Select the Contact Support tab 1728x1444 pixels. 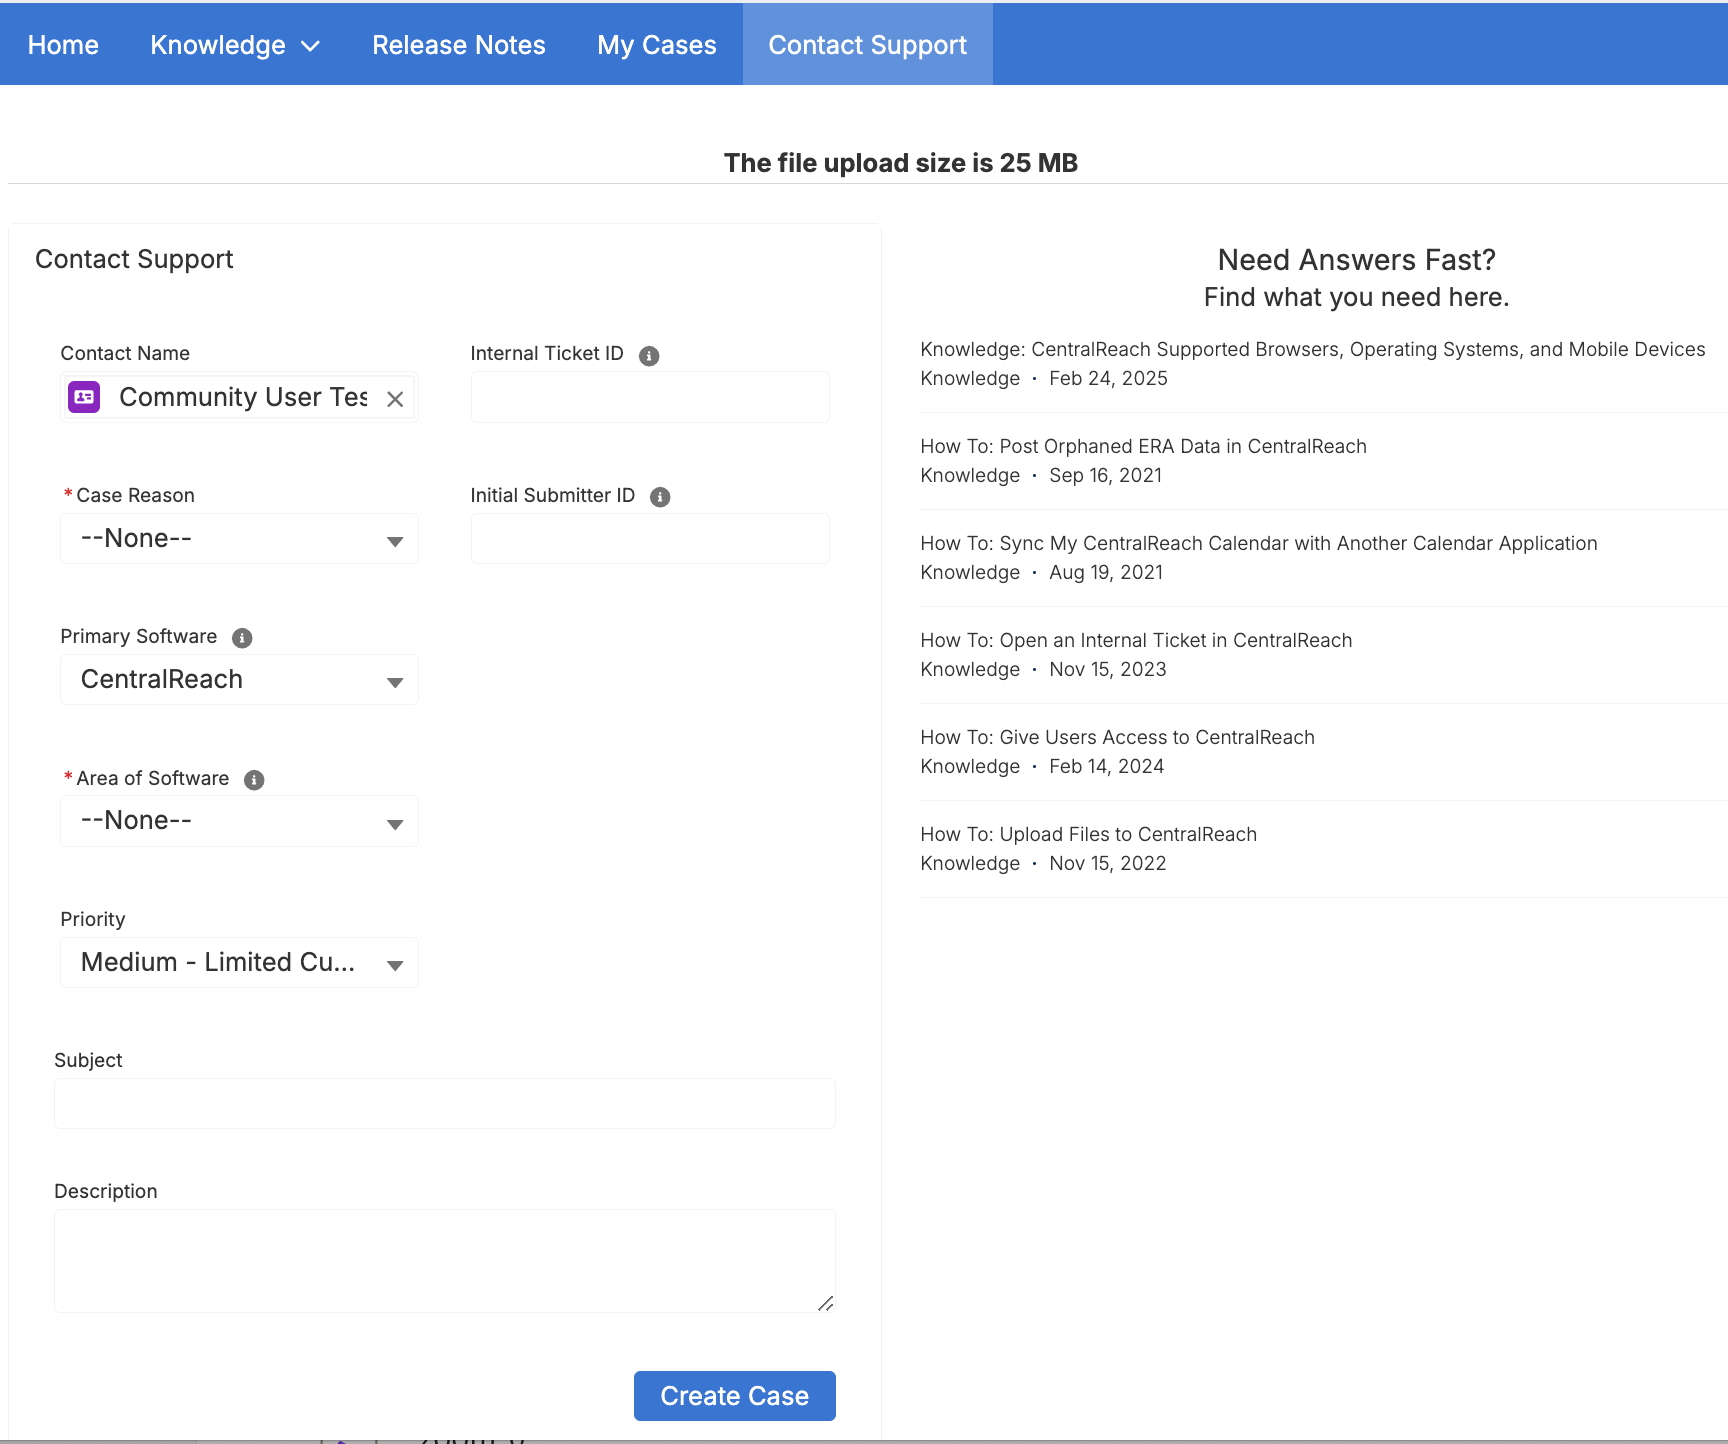(868, 45)
